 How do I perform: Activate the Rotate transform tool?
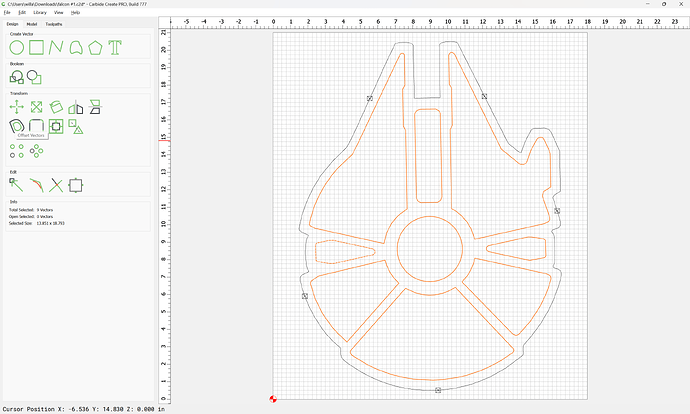56,107
